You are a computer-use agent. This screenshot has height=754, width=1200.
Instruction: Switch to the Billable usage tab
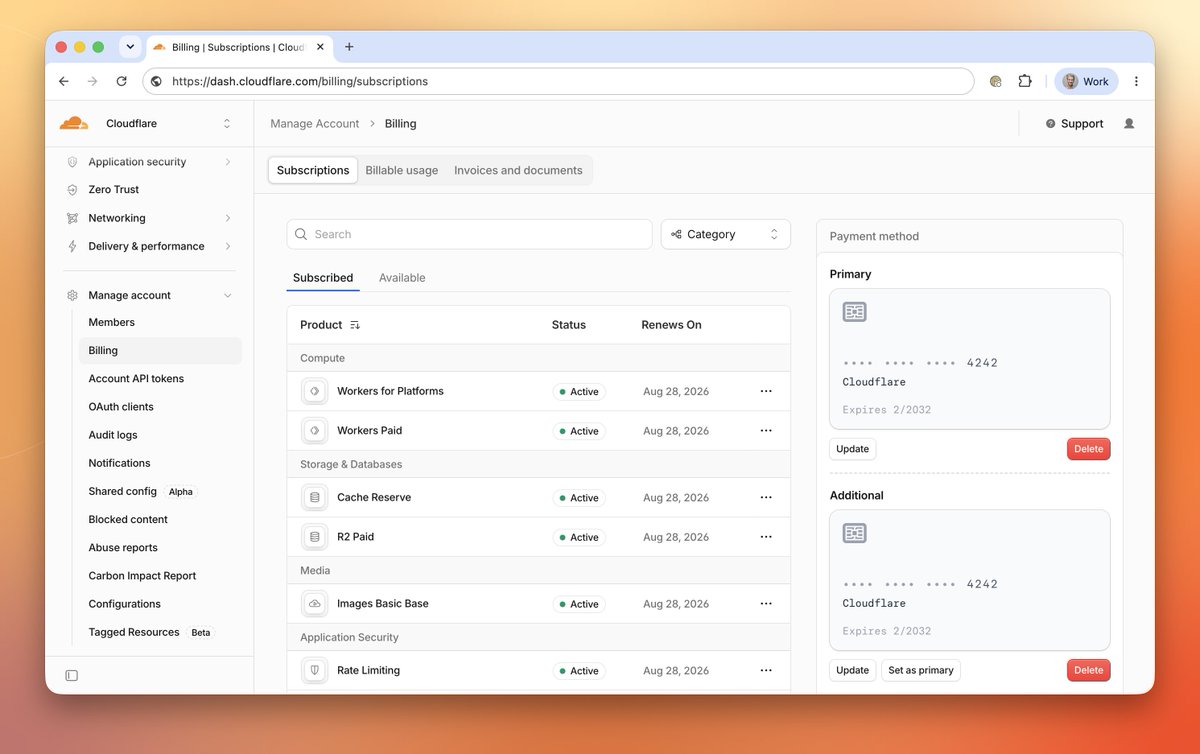402,170
